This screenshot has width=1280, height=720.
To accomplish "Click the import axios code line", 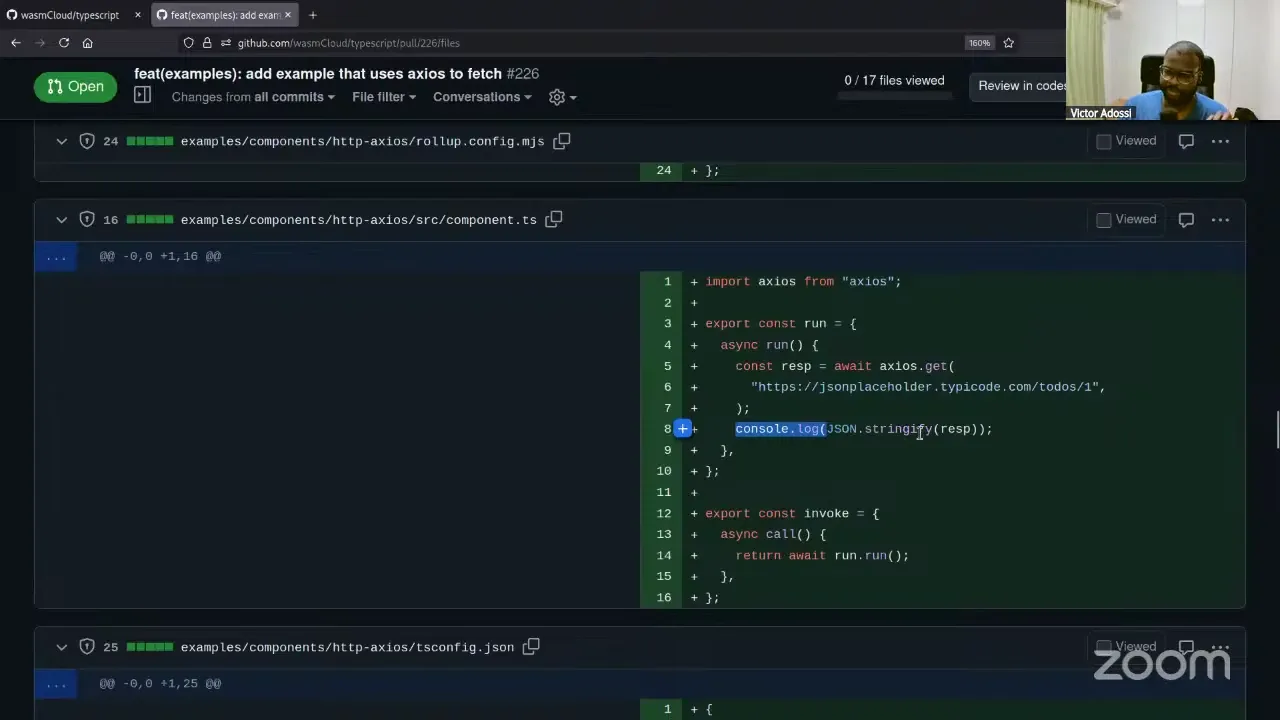I will [x=803, y=281].
